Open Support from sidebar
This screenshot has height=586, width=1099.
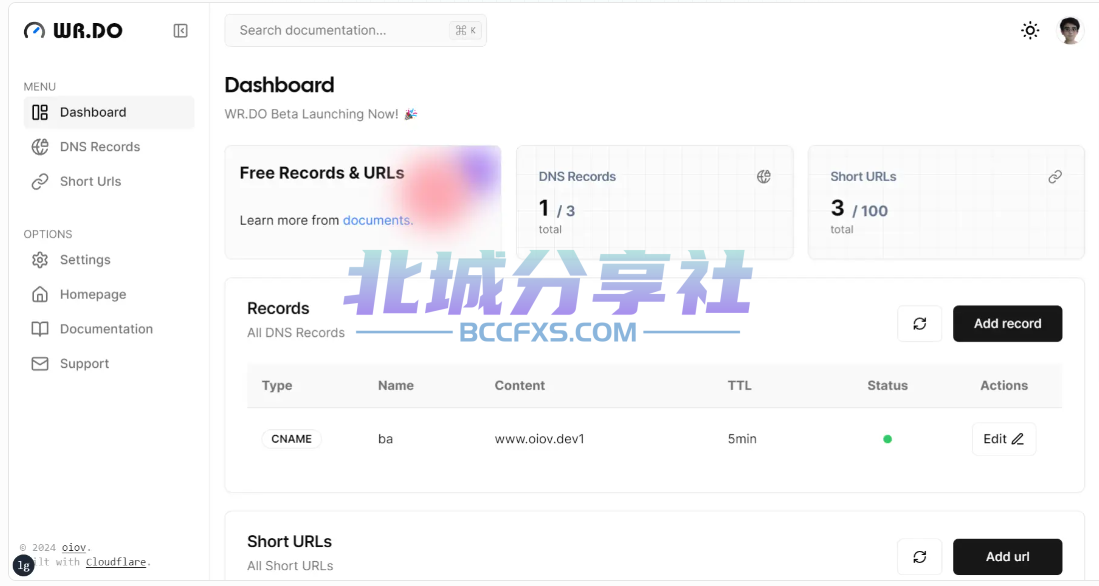coord(109,364)
